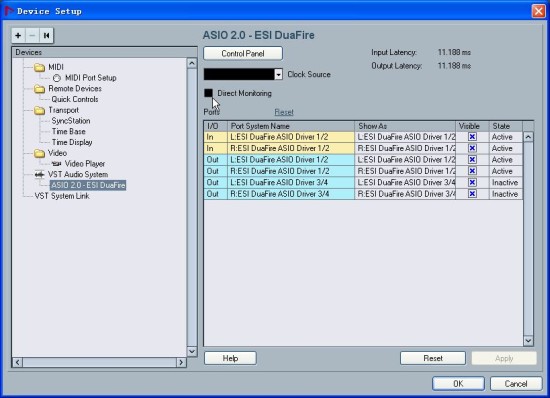Viewport: 550px width, 398px height.
Task: Click the OK button
Action: [x=458, y=384]
